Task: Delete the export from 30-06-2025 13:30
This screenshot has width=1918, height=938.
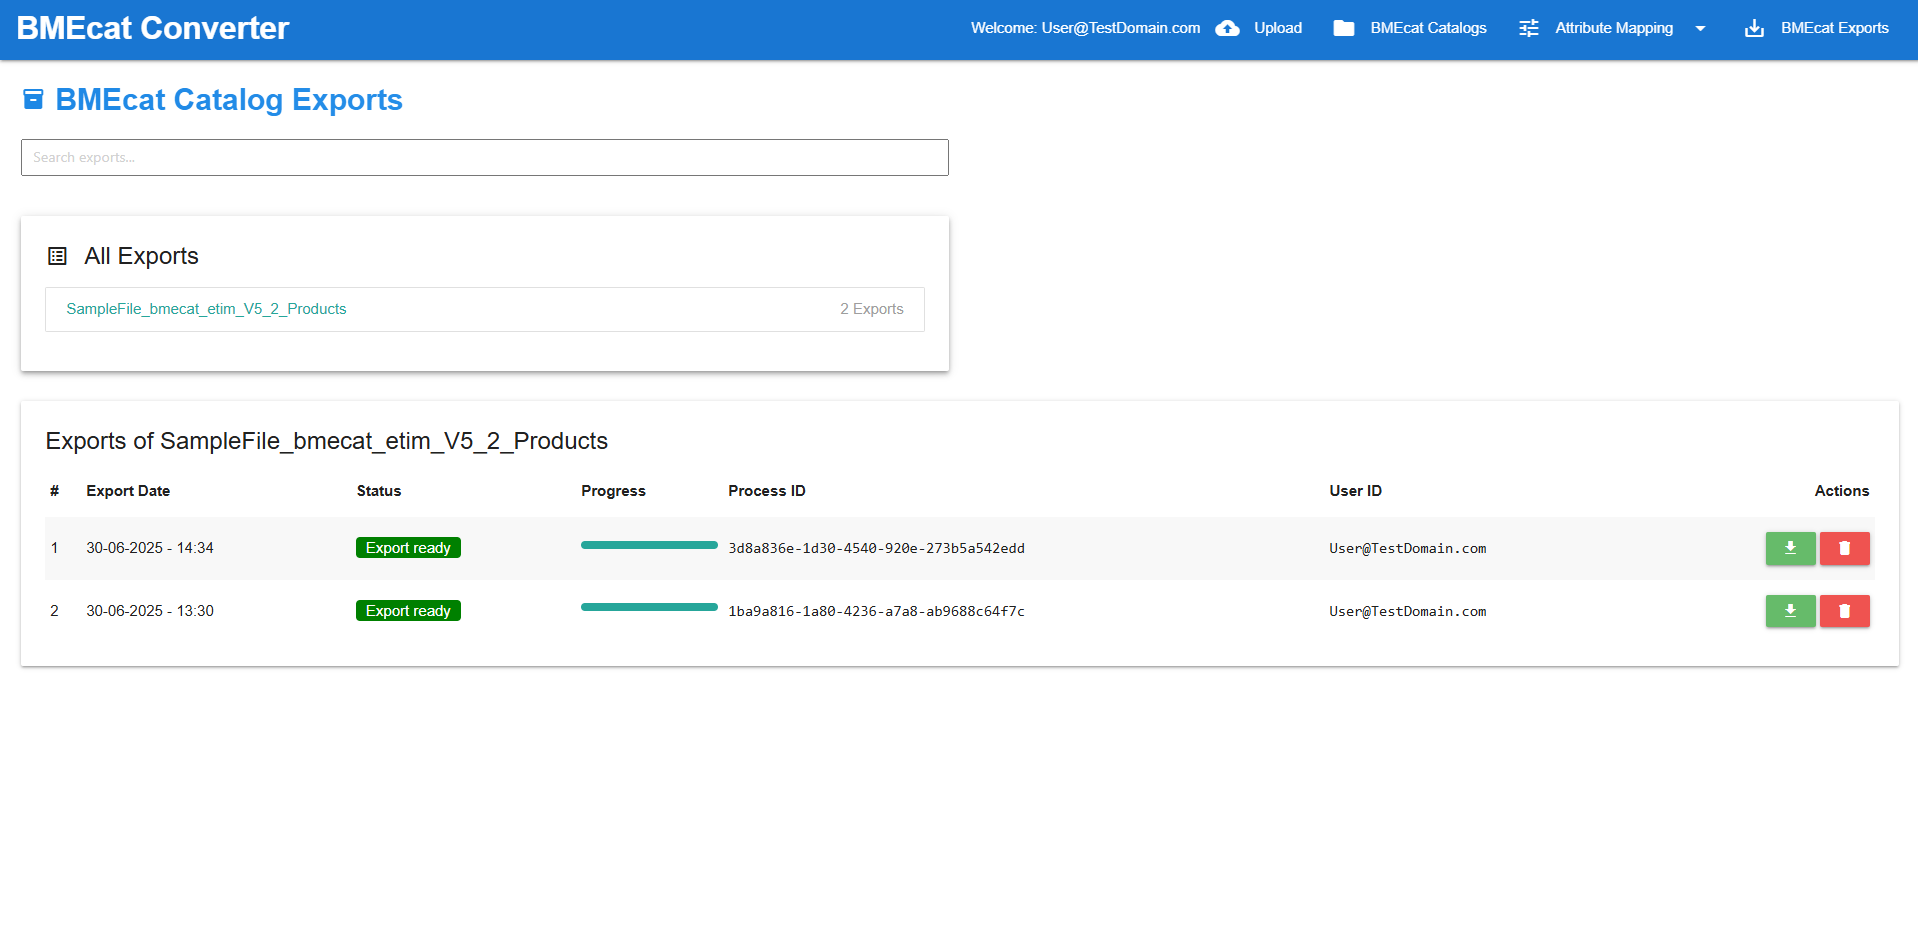Action: (1844, 611)
